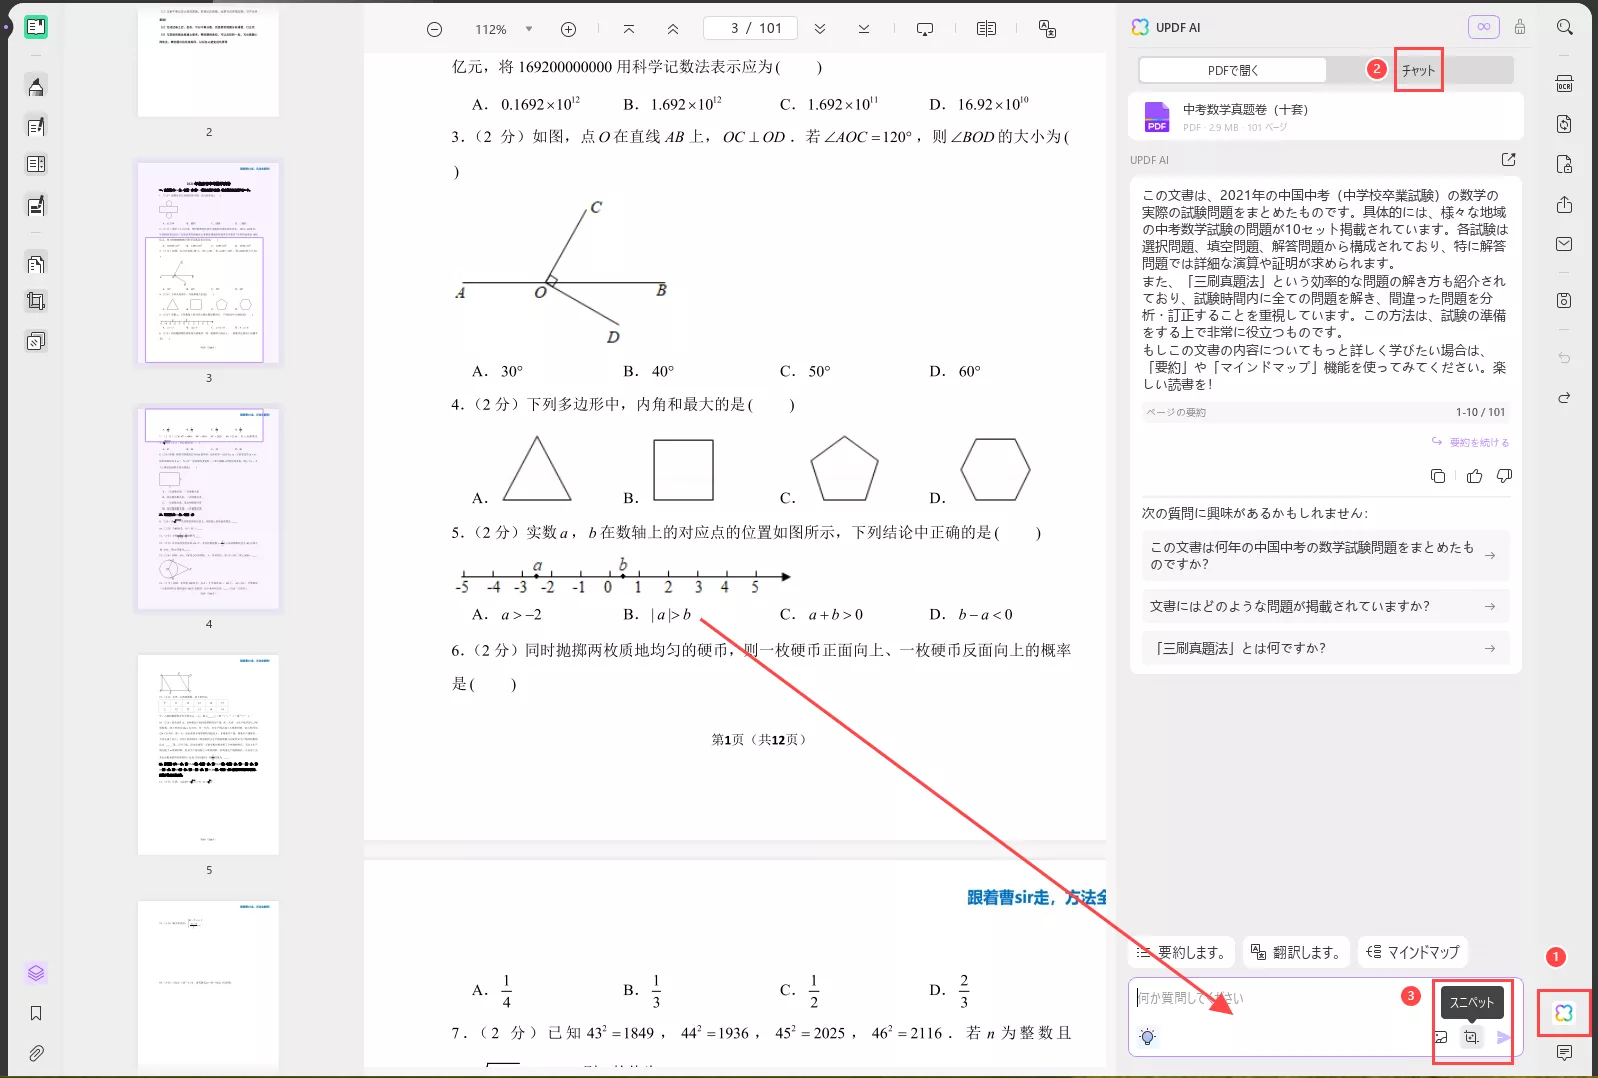Open the Convert PDF export tool

coord(1565,124)
